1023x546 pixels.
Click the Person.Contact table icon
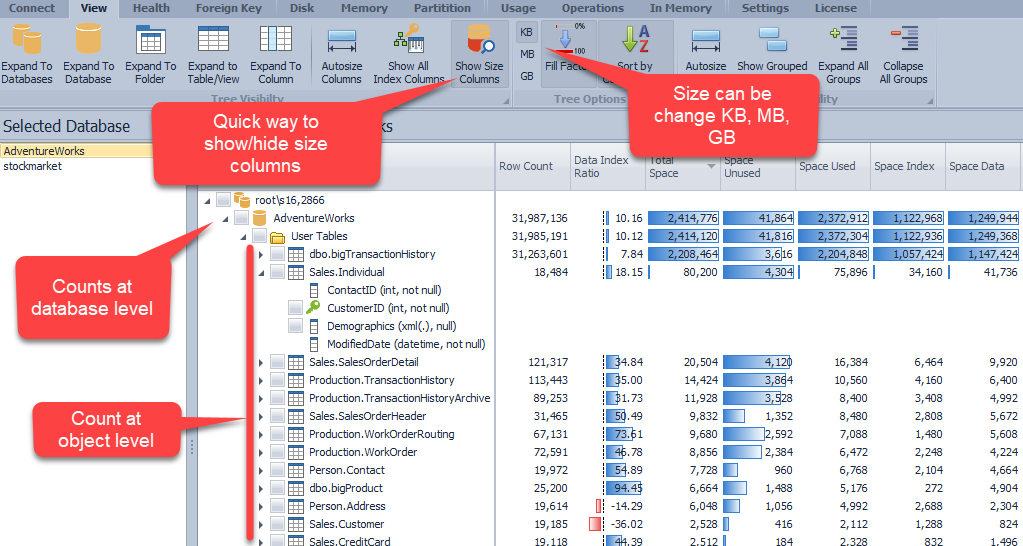pyautogui.click(x=296, y=470)
